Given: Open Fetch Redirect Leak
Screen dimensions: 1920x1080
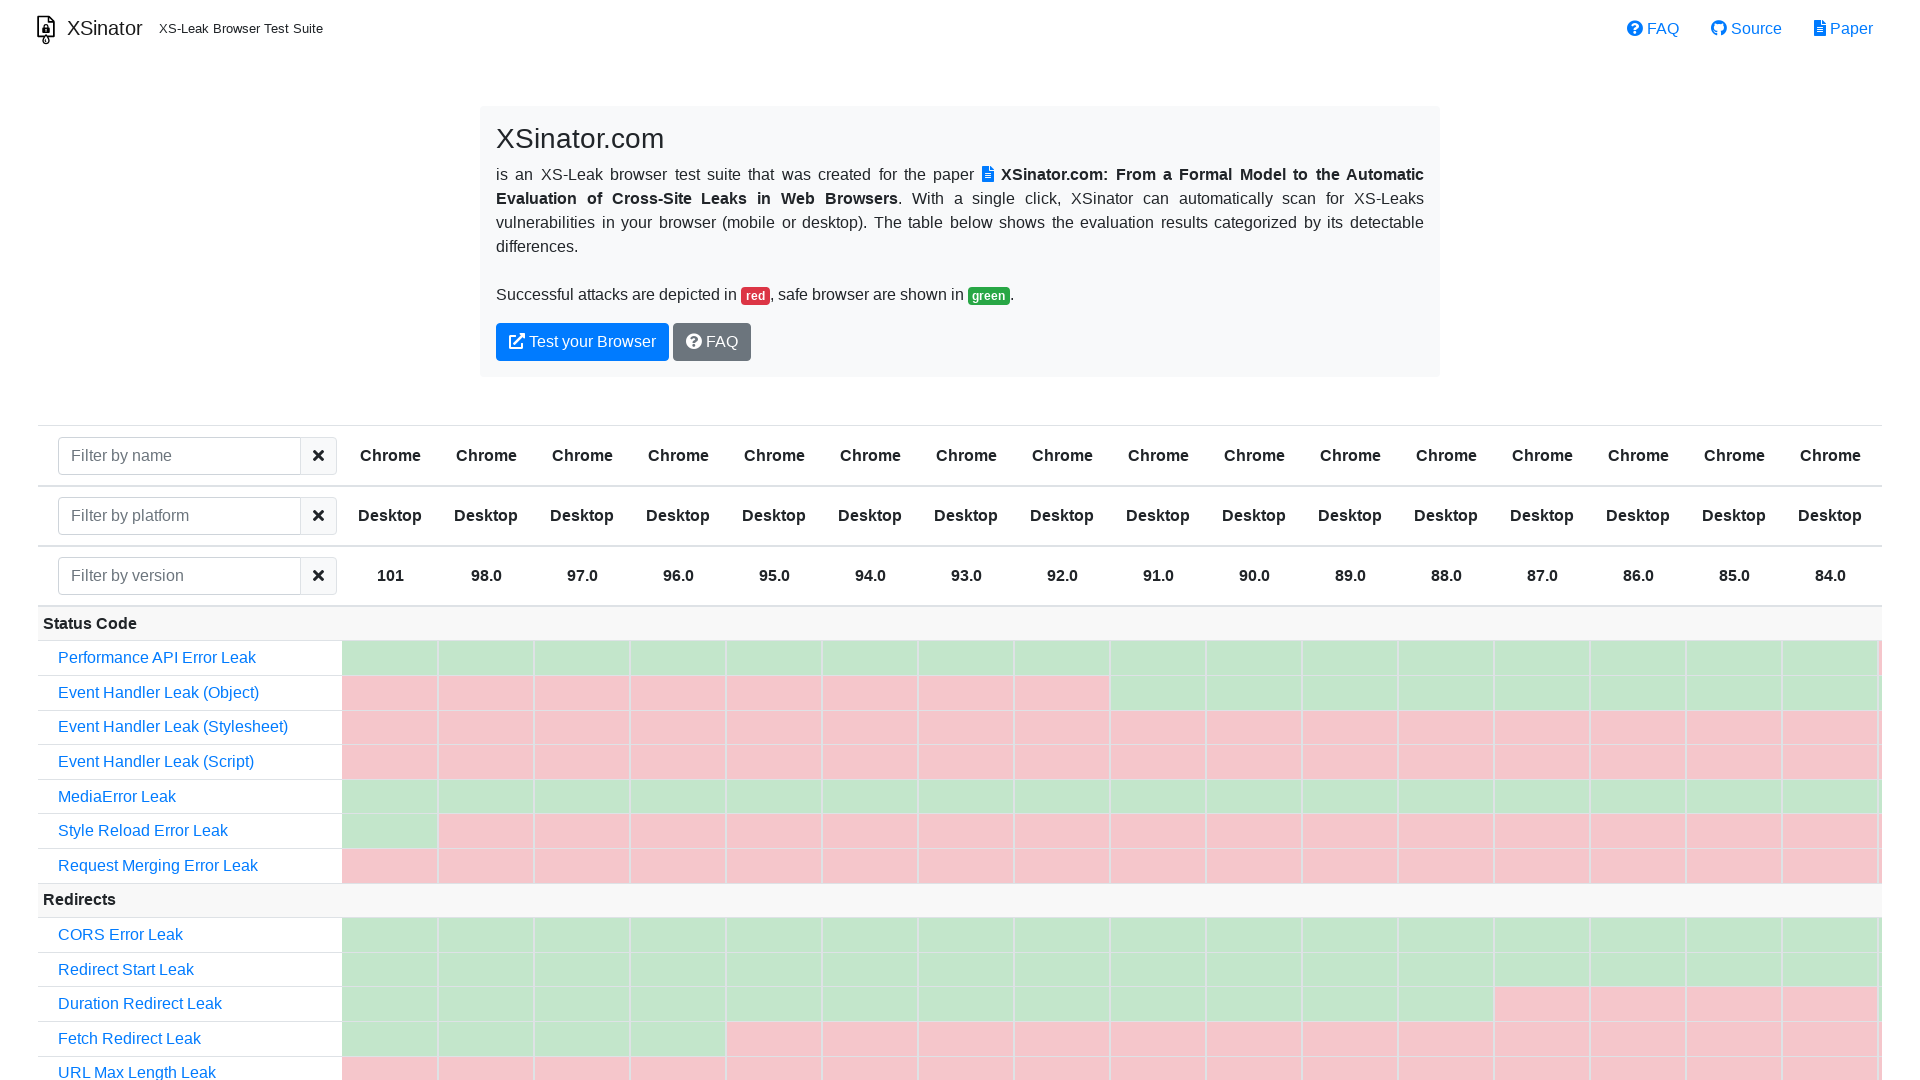Looking at the screenshot, I should click(x=129, y=1039).
